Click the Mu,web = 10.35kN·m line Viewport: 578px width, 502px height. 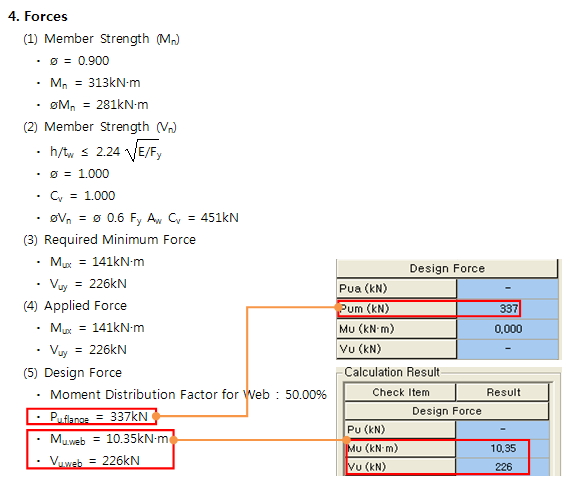point(109,439)
